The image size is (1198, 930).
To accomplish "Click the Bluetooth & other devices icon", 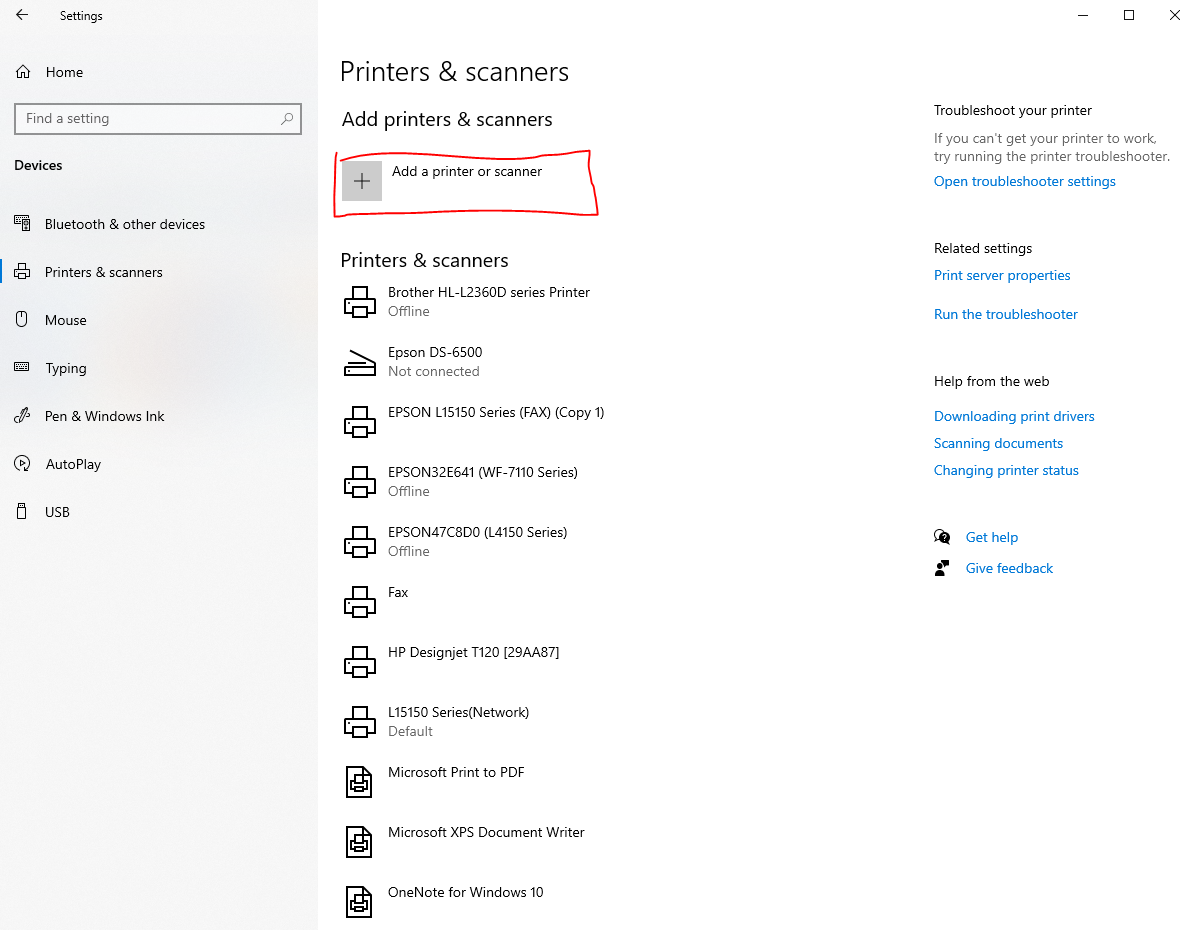I will pos(22,223).
